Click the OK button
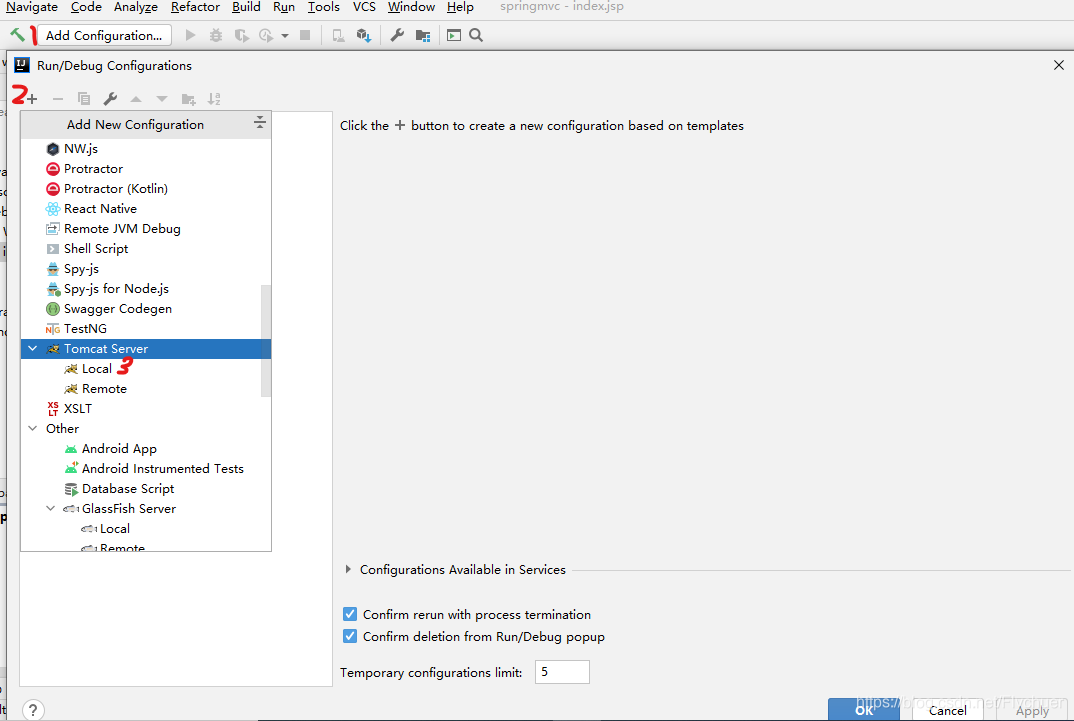The height and width of the screenshot is (721, 1074). pyautogui.click(x=864, y=710)
